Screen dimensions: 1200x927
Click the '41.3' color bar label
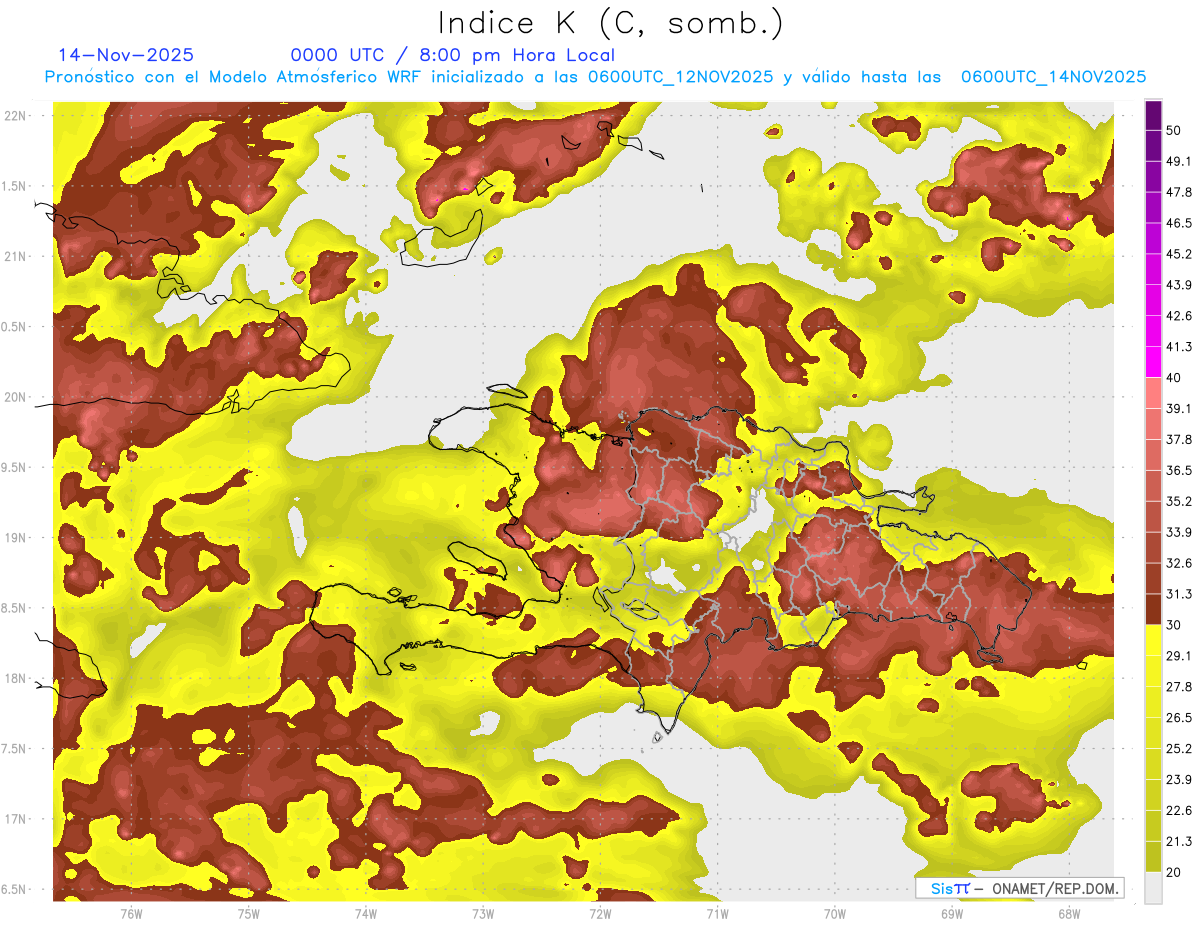click(x=1179, y=347)
